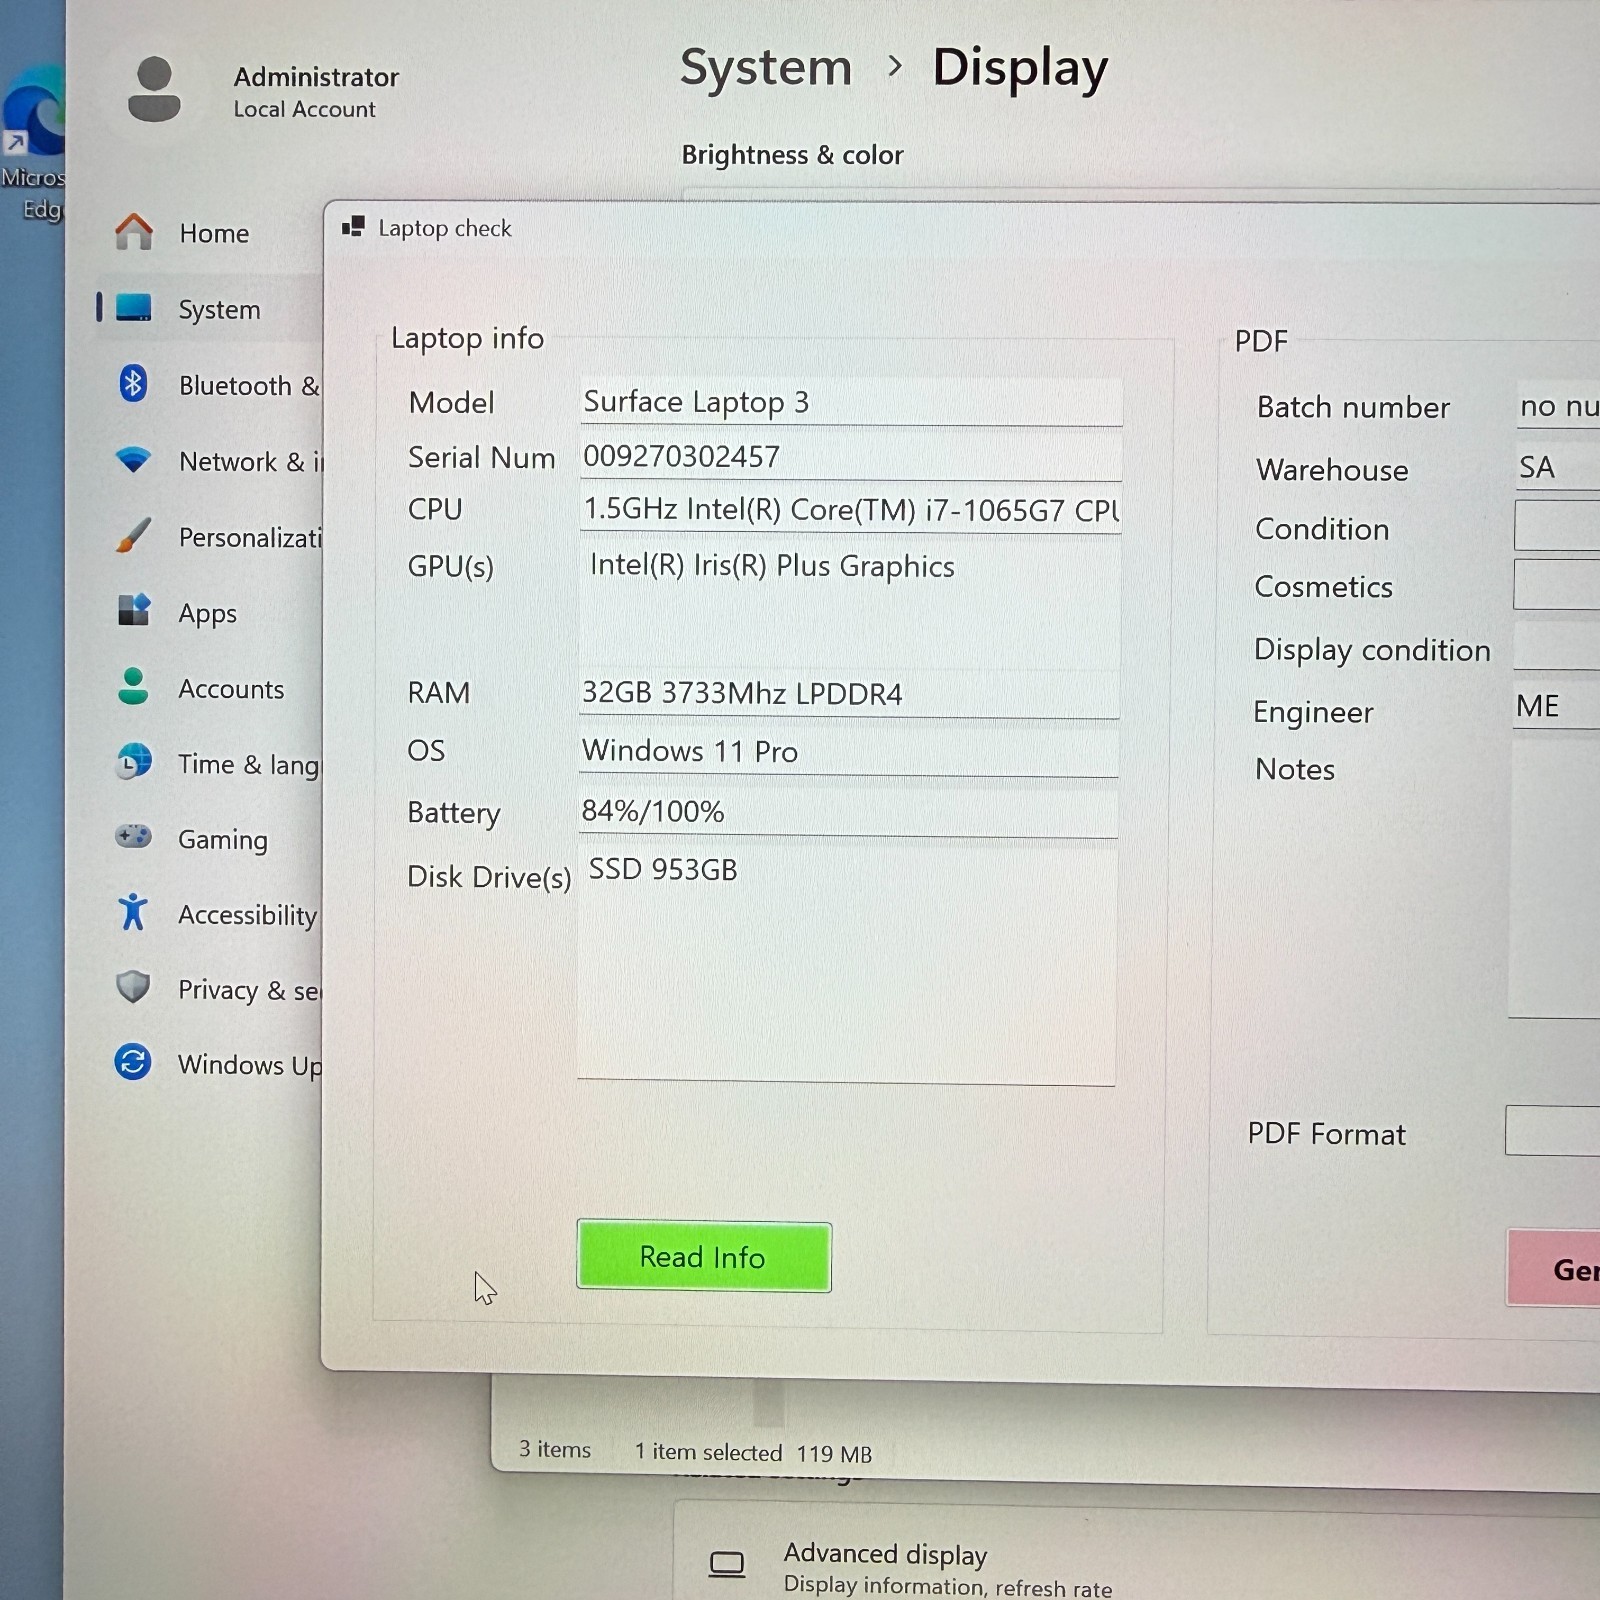Screen dimensions: 1600x1600
Task: Open the Home settings icon
Action: 134,232
